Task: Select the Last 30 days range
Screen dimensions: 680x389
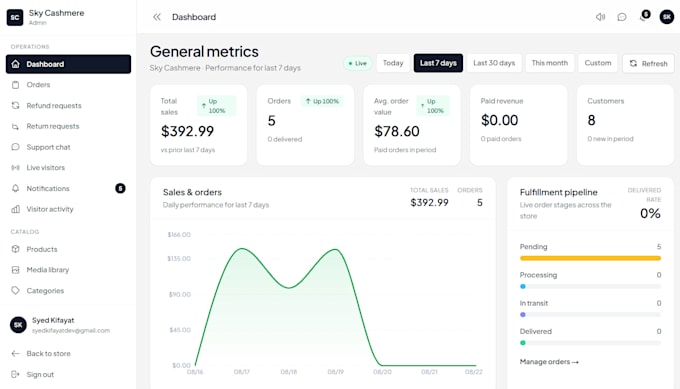Action: point(494,63)
